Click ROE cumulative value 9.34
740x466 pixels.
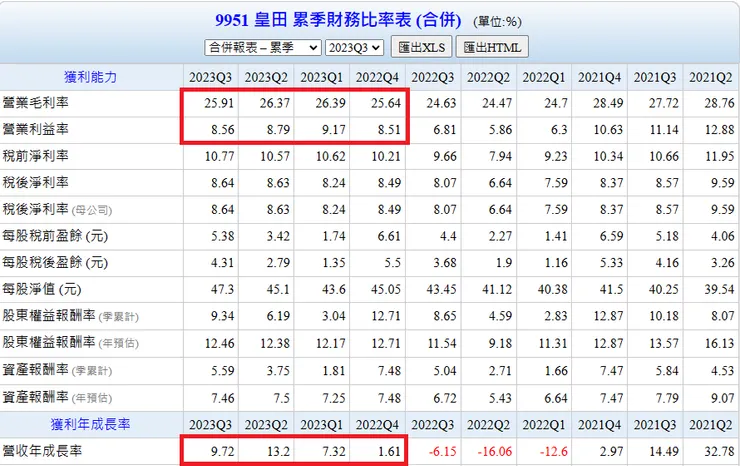point(223,316)
